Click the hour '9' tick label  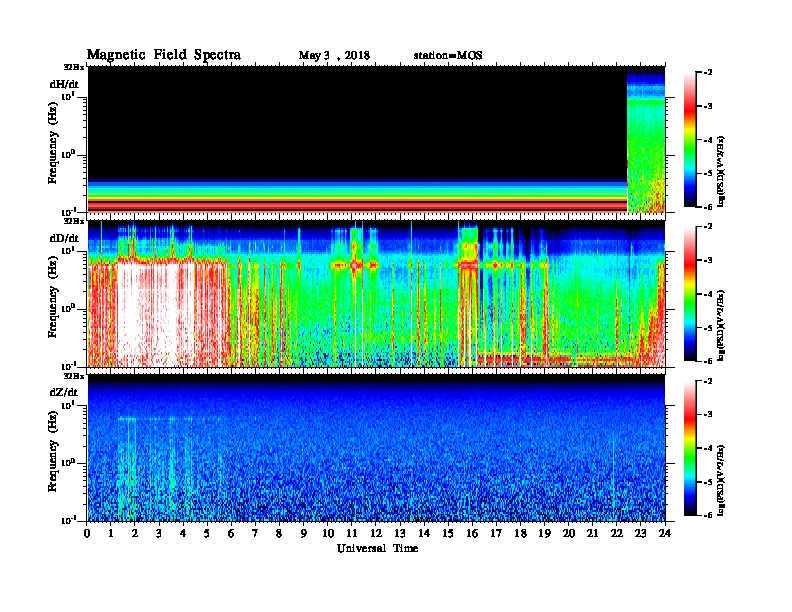coord(304,533)
